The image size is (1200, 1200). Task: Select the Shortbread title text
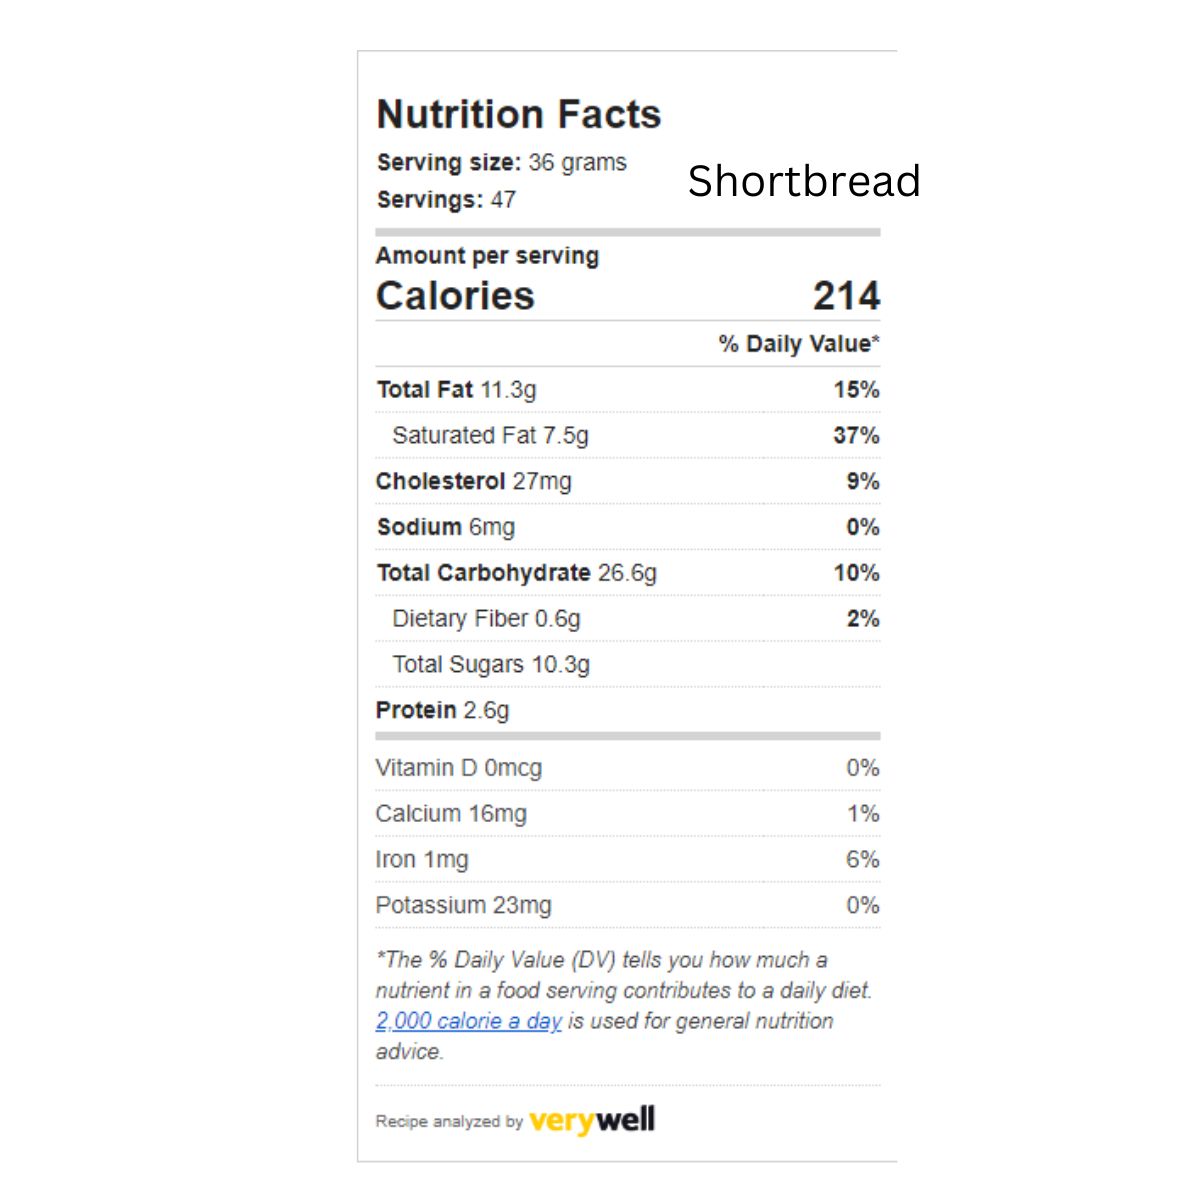(x=803, y=181)
